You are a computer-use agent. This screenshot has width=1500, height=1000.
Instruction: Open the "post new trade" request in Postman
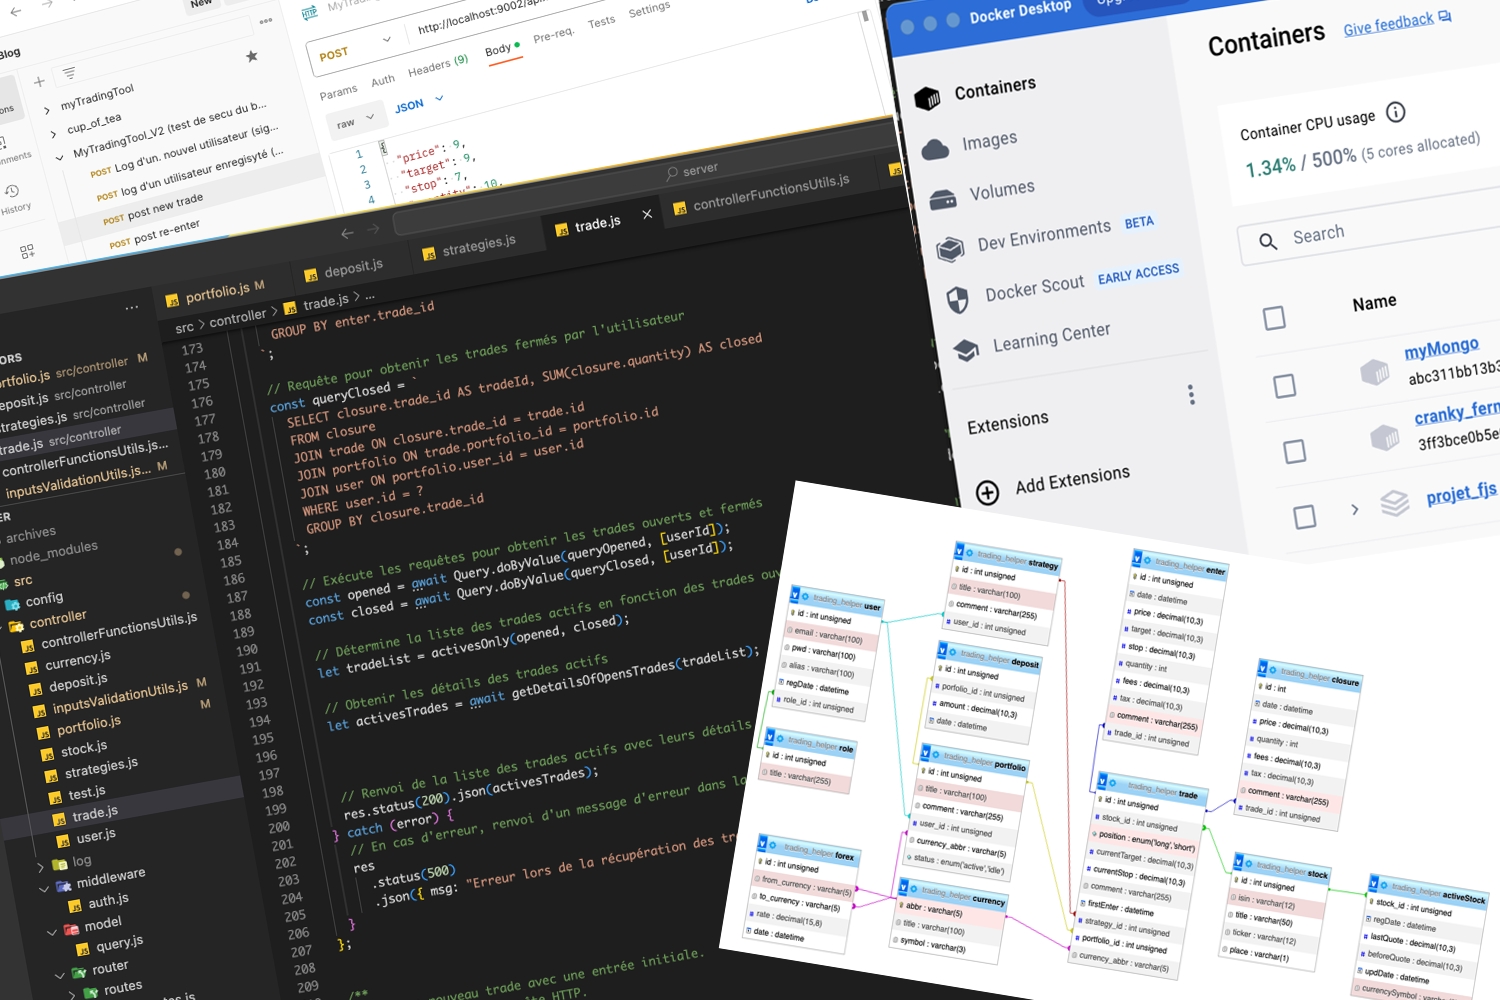click(x=153, y=209)
